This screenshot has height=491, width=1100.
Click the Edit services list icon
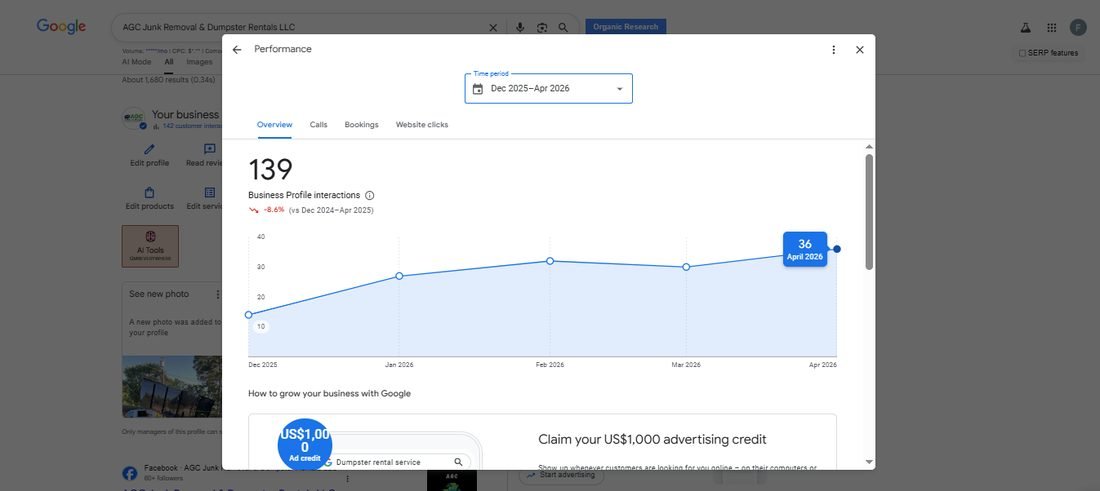point(210,192)
